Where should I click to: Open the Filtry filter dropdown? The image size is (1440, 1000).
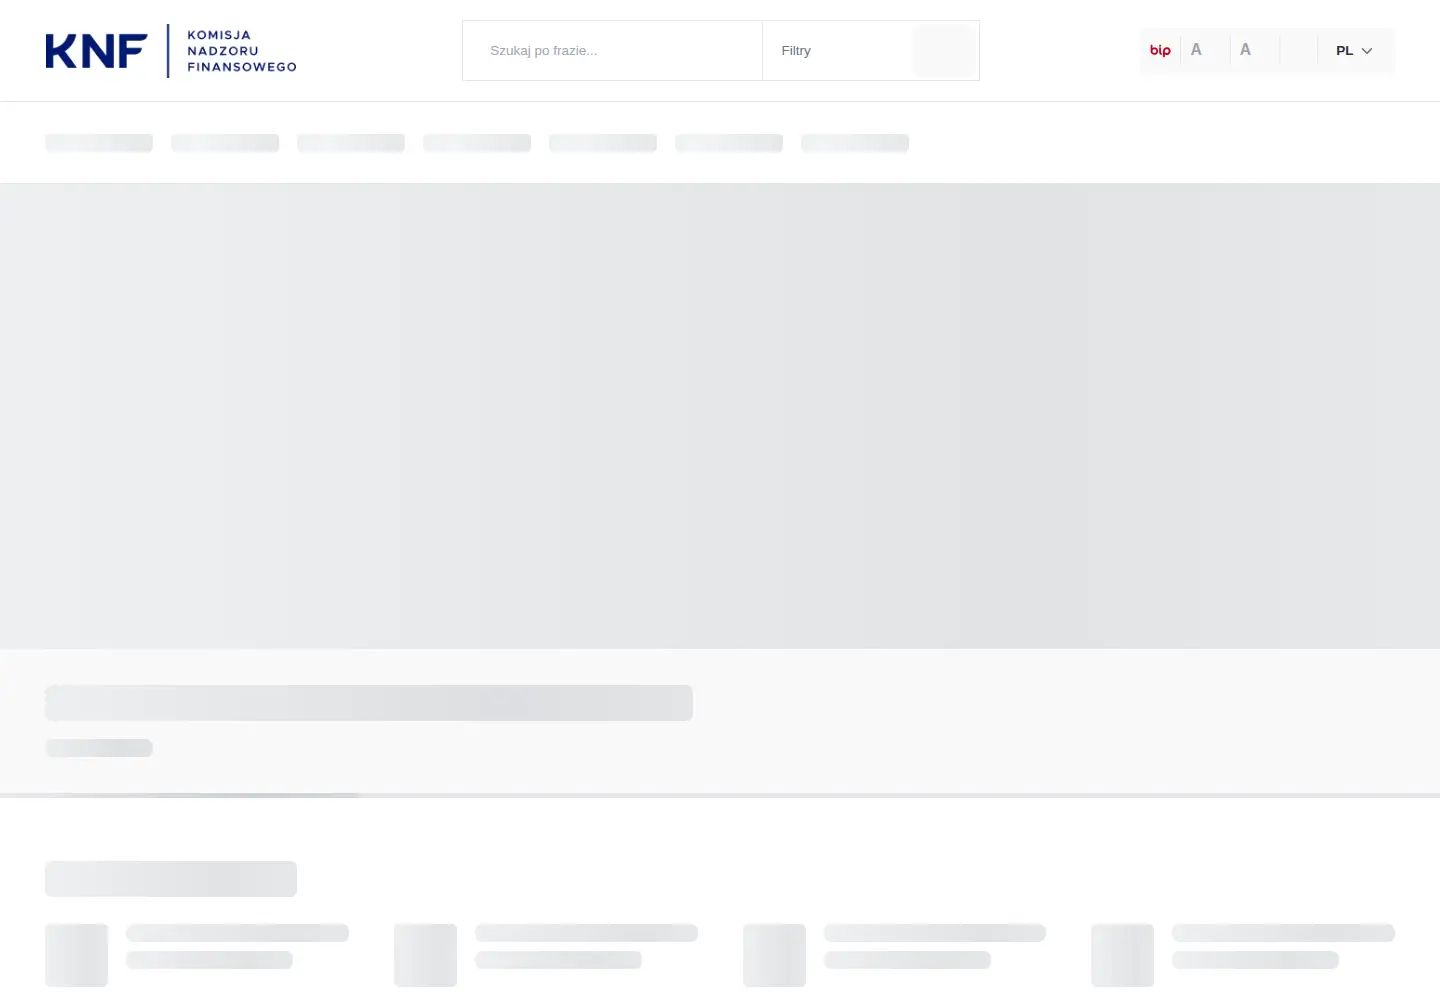(x=838, y=51)
